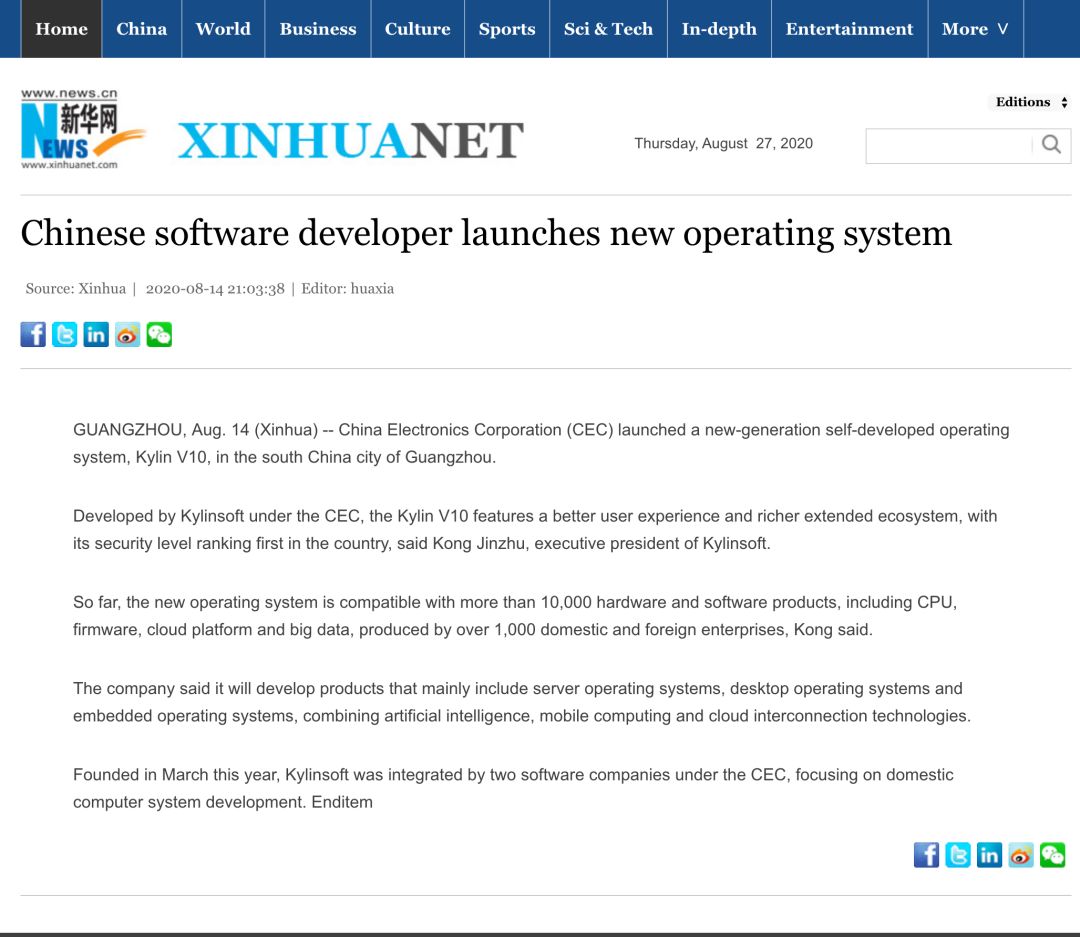Click paragraph starting 'Founded in March'
This screenshot has width=1080, height=937.
click(x=513, y=788)
